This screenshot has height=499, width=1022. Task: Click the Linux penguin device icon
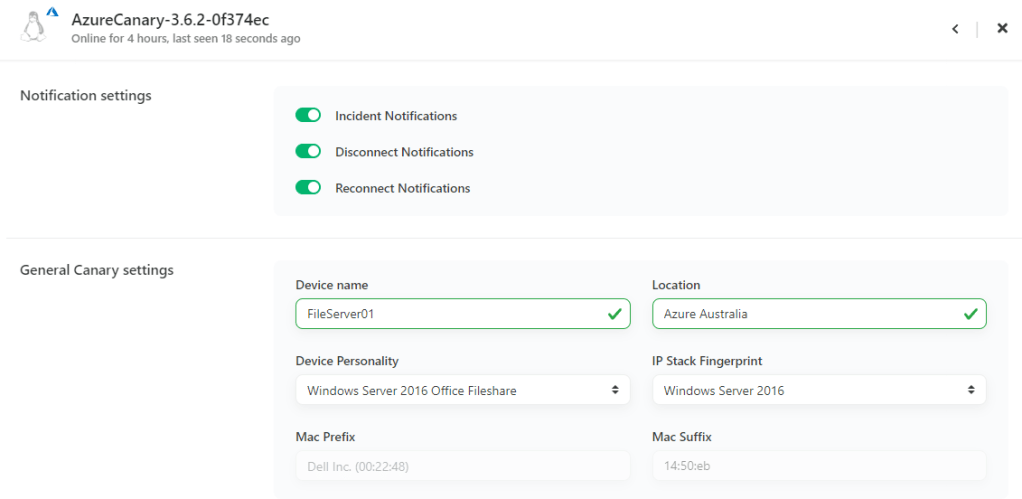coord(33,29)
